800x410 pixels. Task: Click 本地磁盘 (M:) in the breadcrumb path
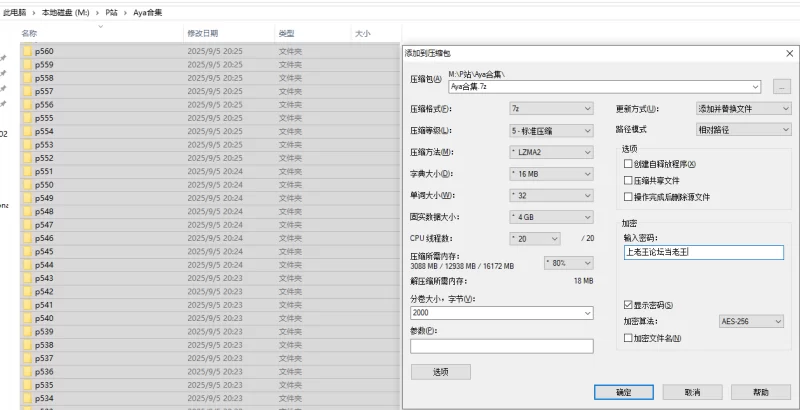pyautogui.click(x=68, y=10)
